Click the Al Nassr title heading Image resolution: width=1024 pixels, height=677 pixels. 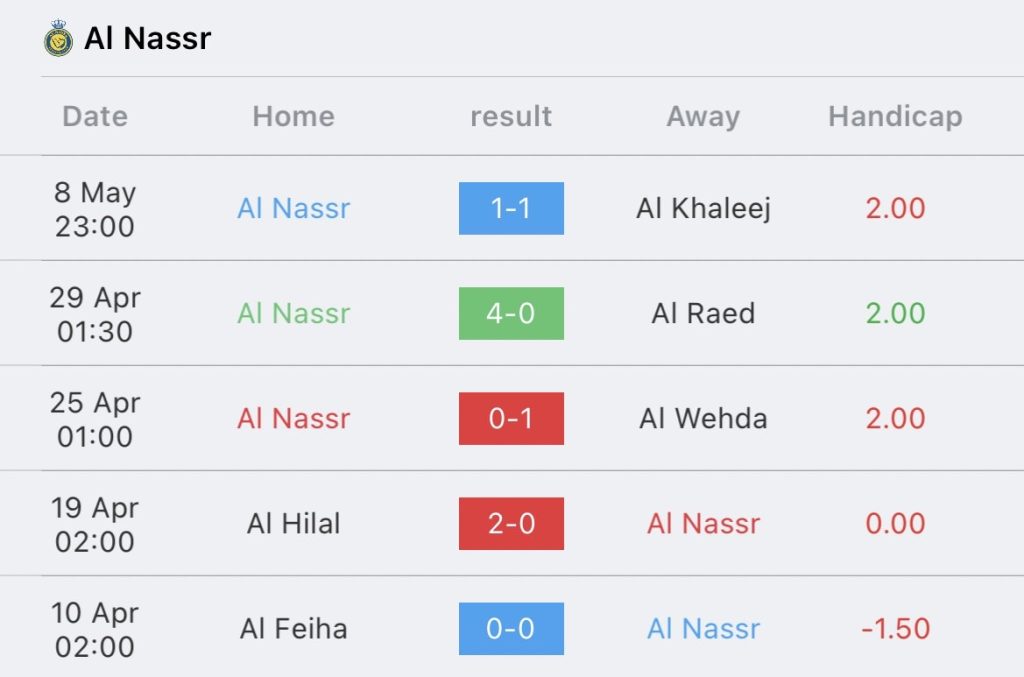click(148, 39)
